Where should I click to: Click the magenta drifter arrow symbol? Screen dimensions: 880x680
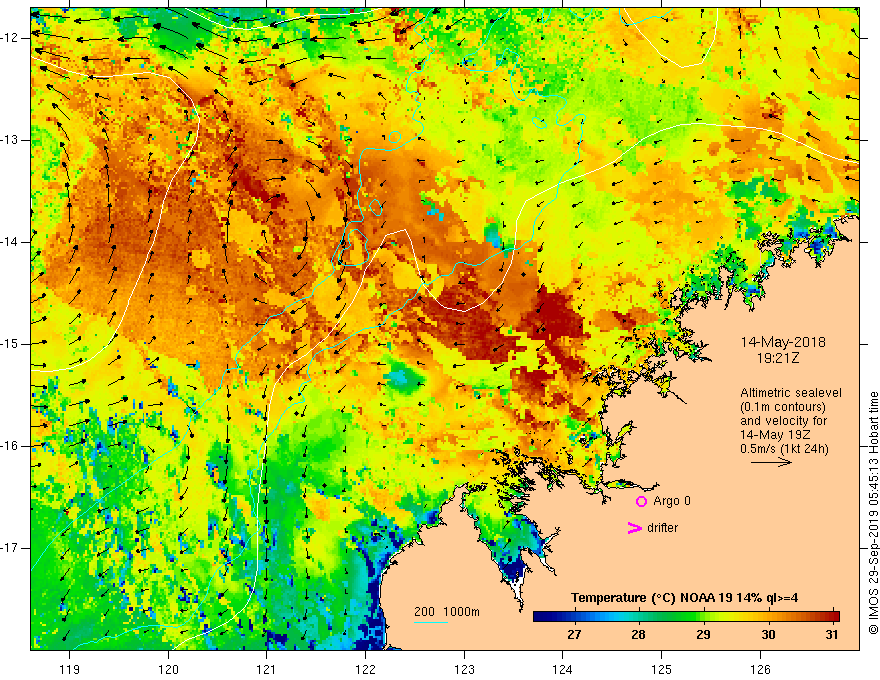click(x=635, y=528)
